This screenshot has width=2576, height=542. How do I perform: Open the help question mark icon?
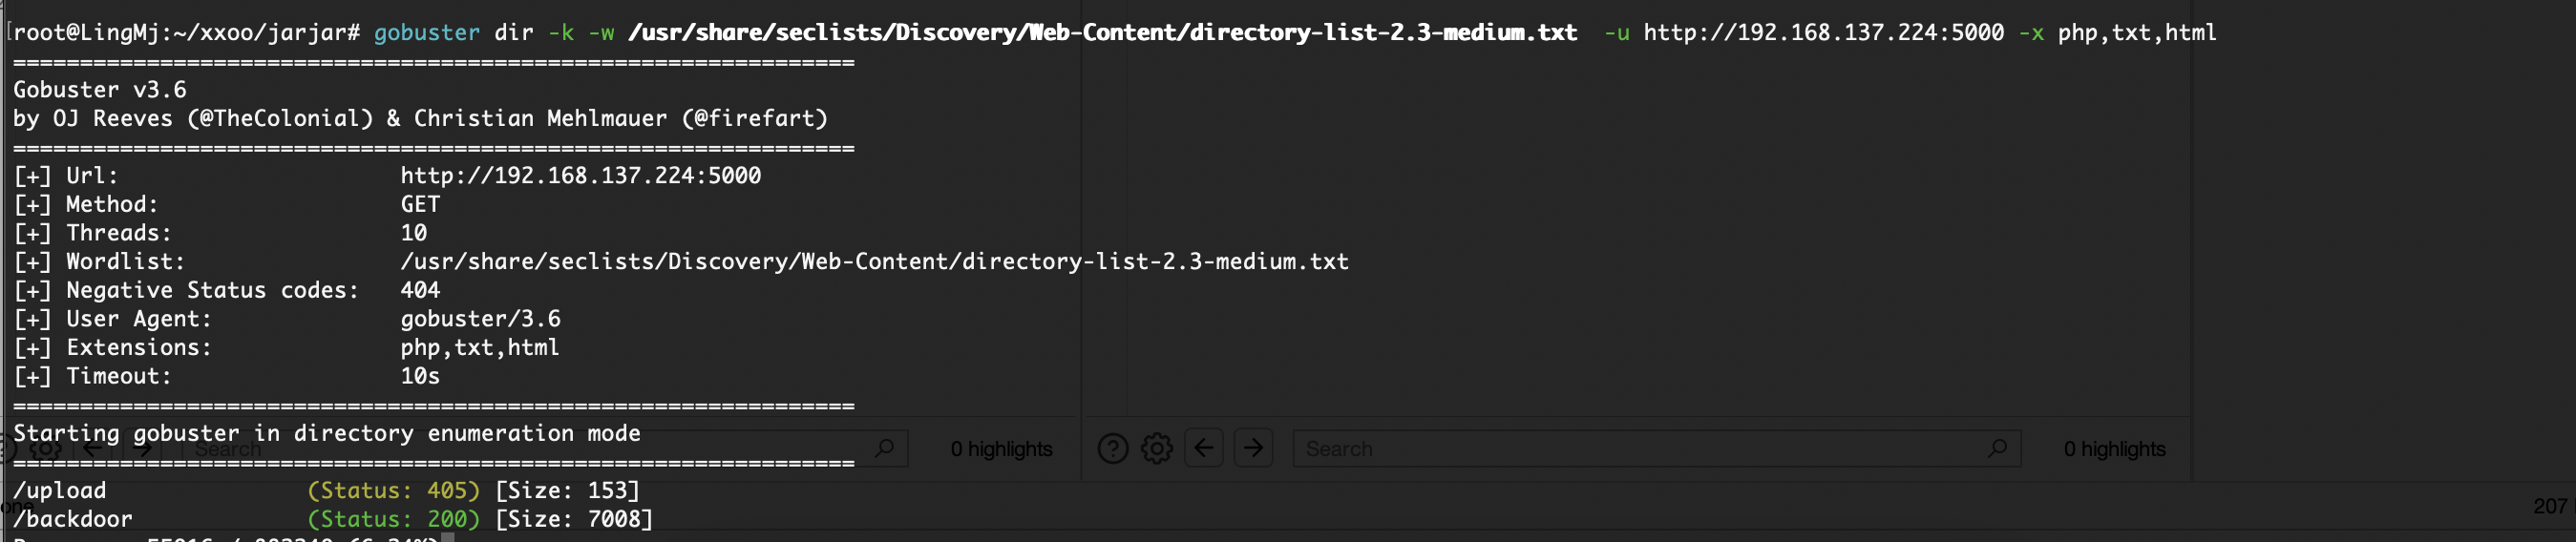tap(1112, 448)
